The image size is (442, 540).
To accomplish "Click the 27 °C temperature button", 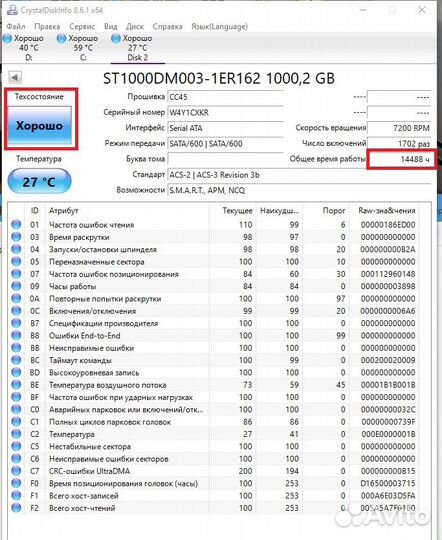I will (x=39, y=181).
